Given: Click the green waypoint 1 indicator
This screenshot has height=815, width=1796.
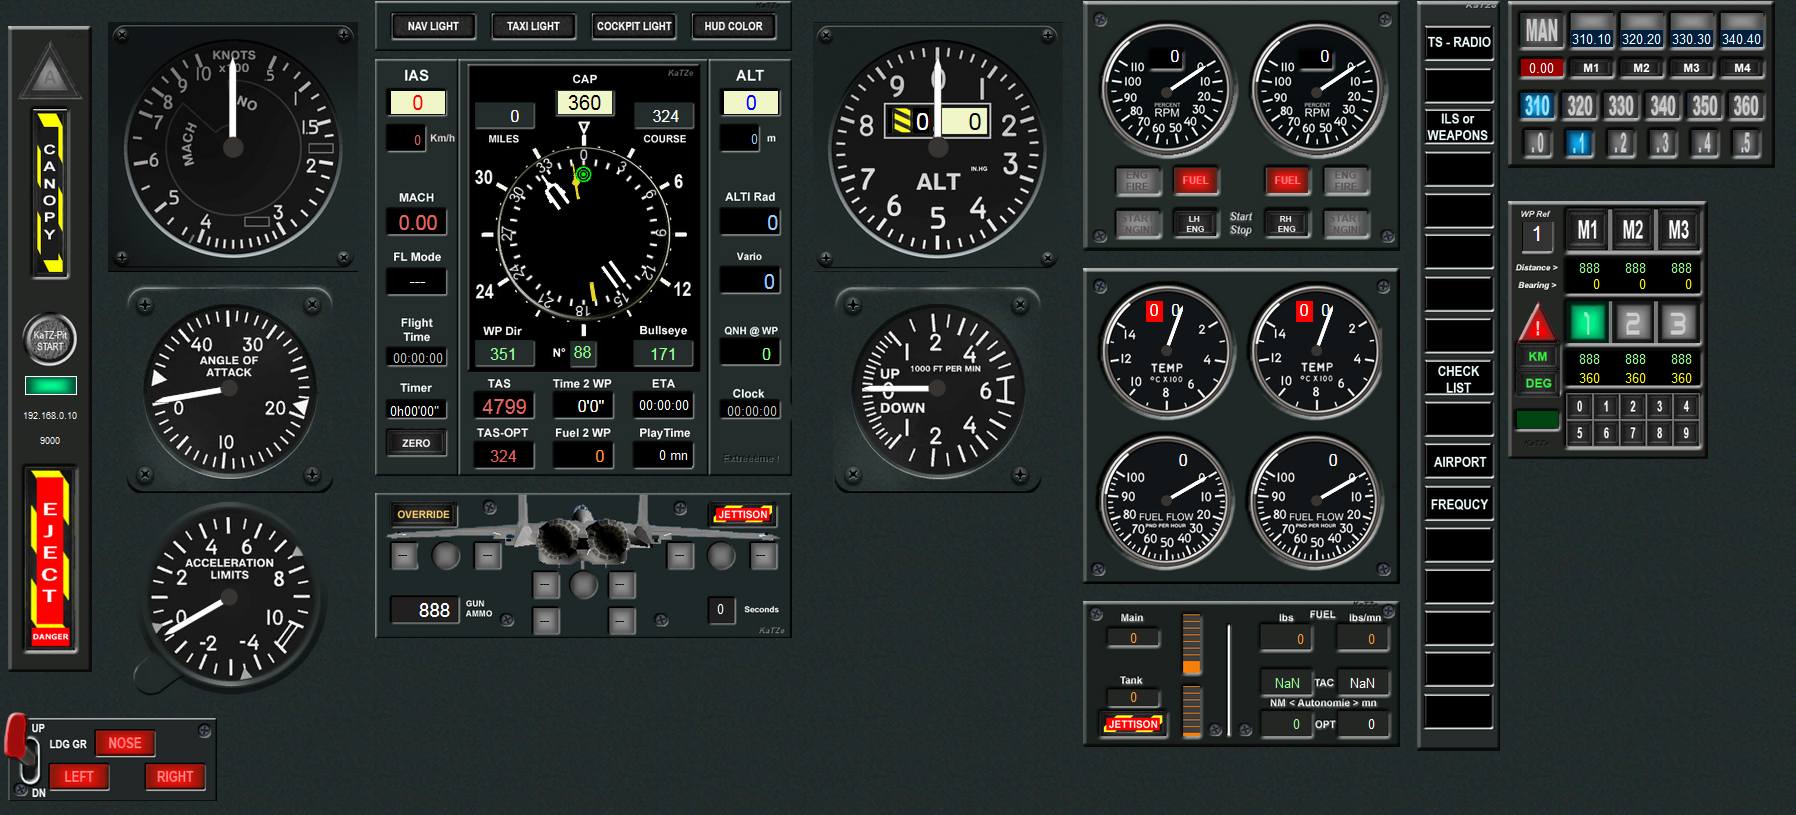Looking at the screenshot, I should 1587,323.
